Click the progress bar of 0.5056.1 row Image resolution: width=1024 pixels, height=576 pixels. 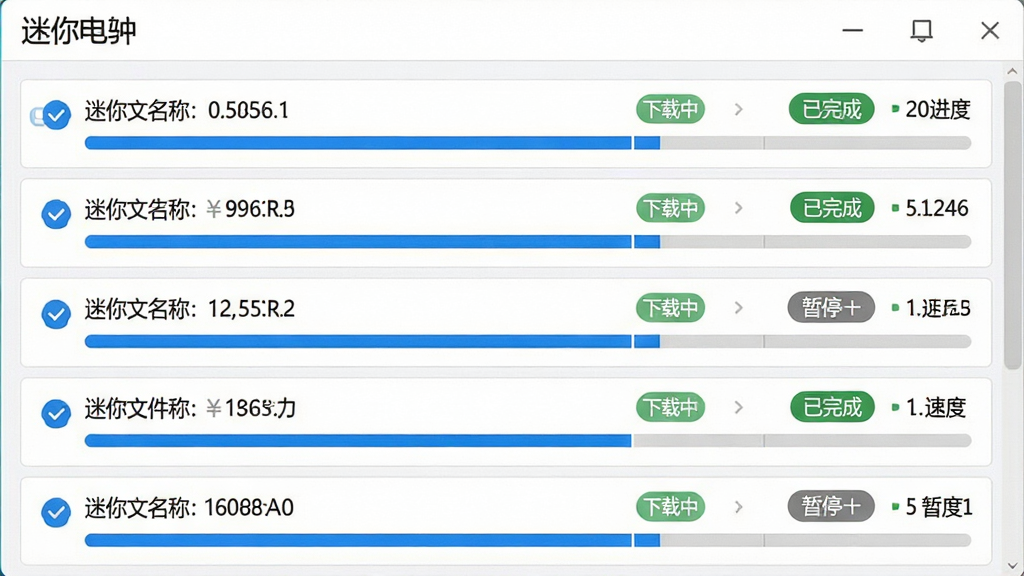(528, 143)
